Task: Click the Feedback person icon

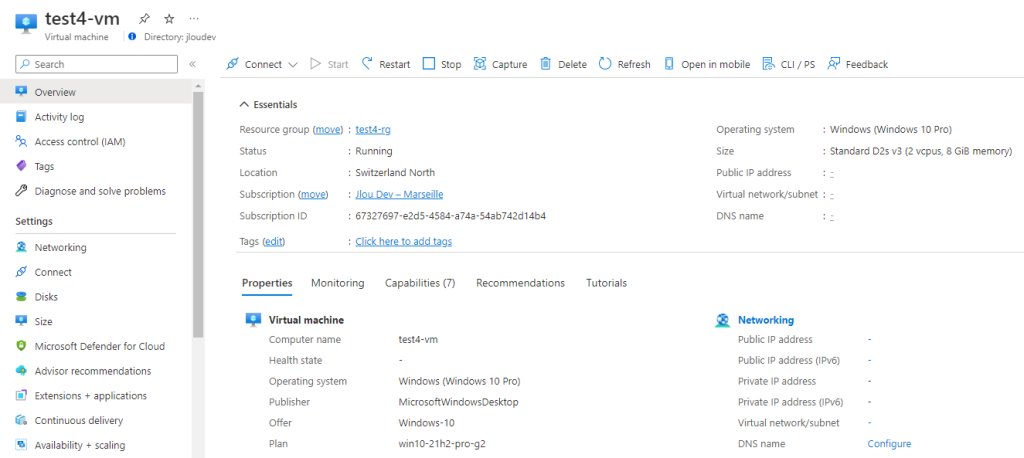Action: click(833, 64)
